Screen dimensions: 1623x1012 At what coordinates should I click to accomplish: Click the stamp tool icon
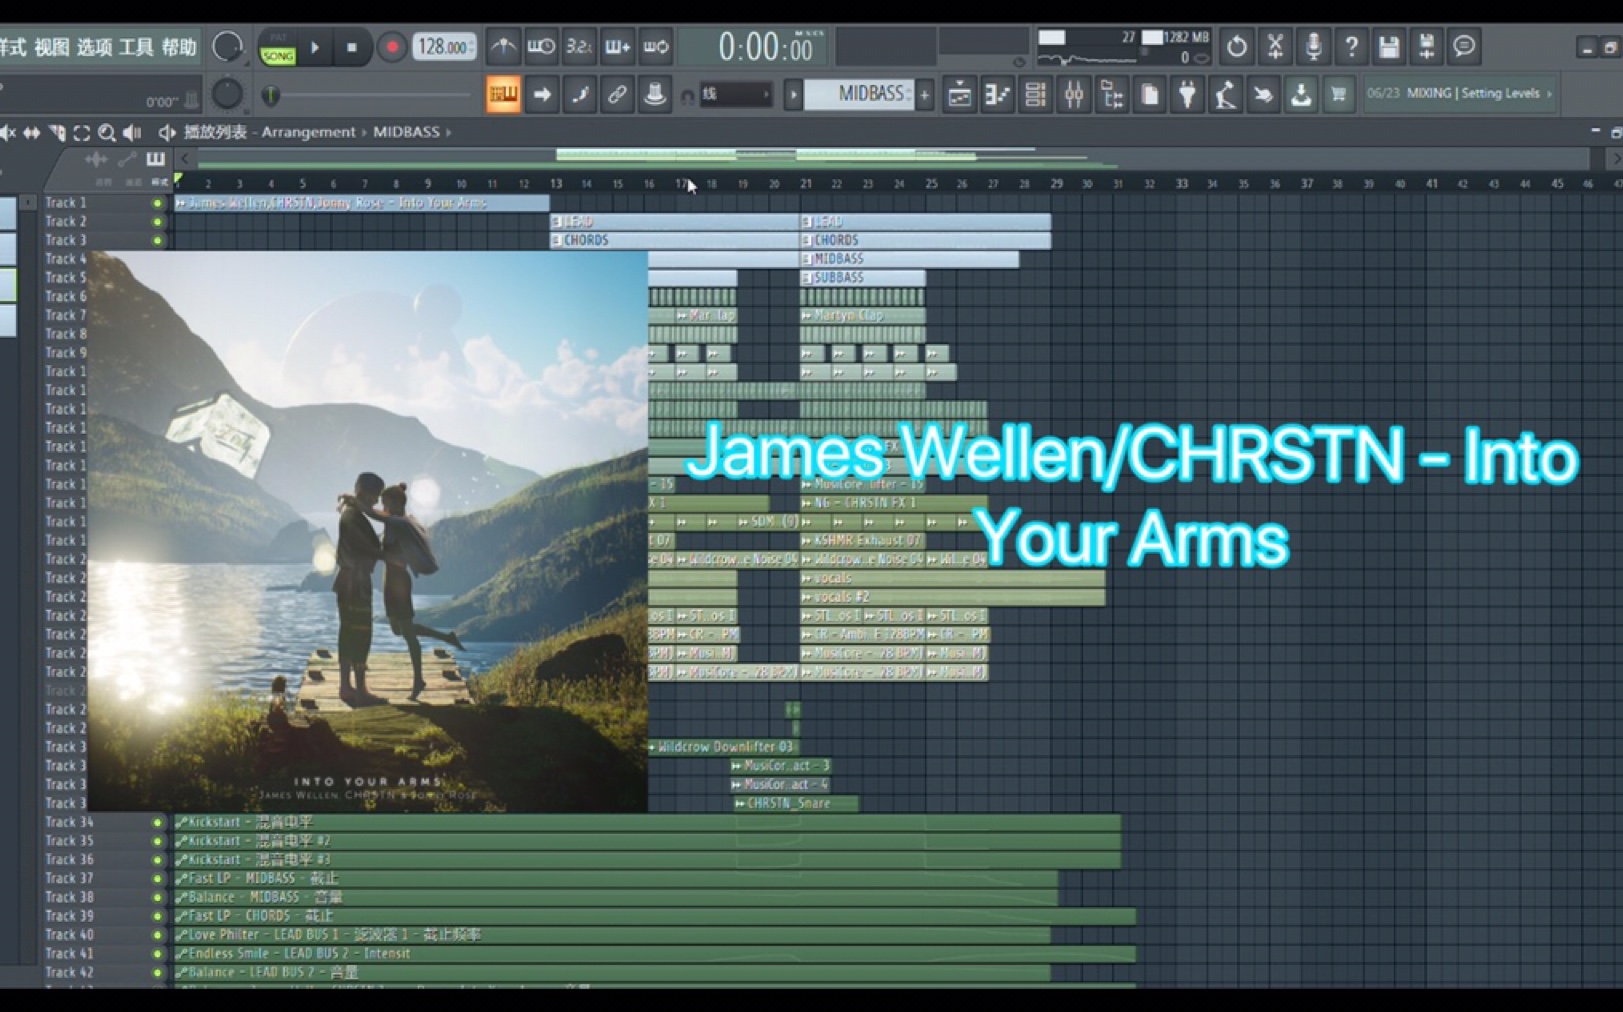coord(655,95)
